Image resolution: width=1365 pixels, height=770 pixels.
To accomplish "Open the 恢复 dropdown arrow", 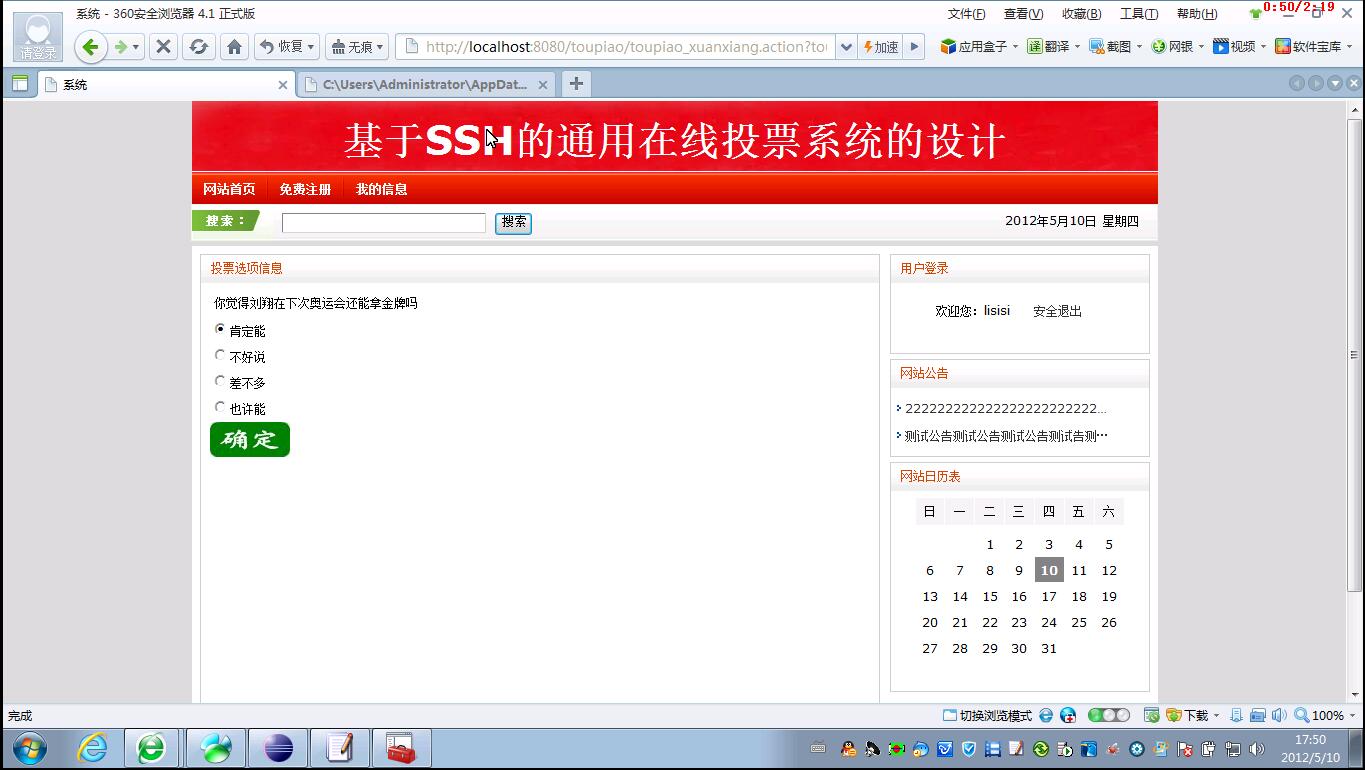I will click(311, 46).
